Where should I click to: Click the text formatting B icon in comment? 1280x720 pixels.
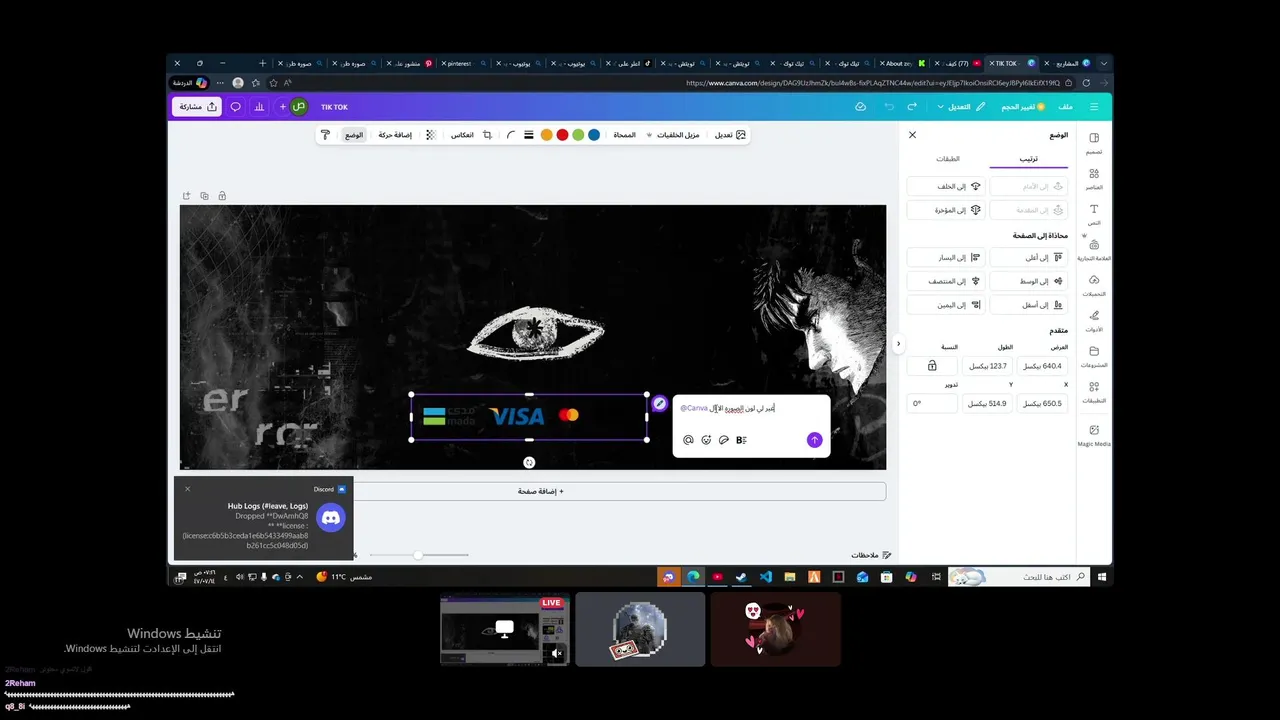742,440
